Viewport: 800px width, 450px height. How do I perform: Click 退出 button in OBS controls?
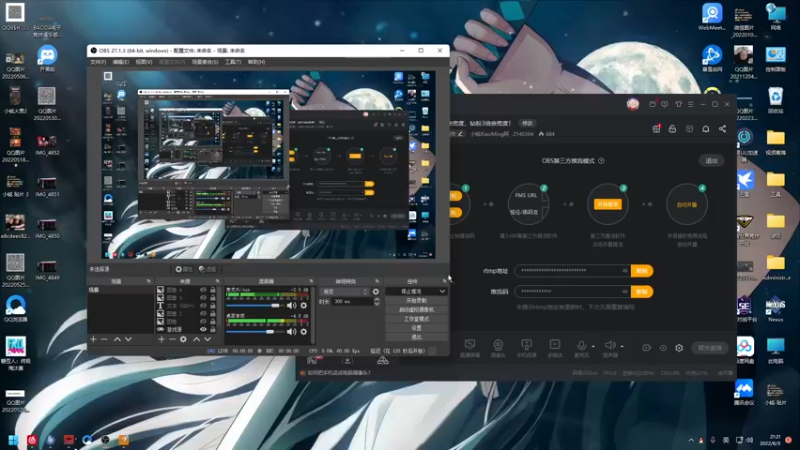pos(416,337)
